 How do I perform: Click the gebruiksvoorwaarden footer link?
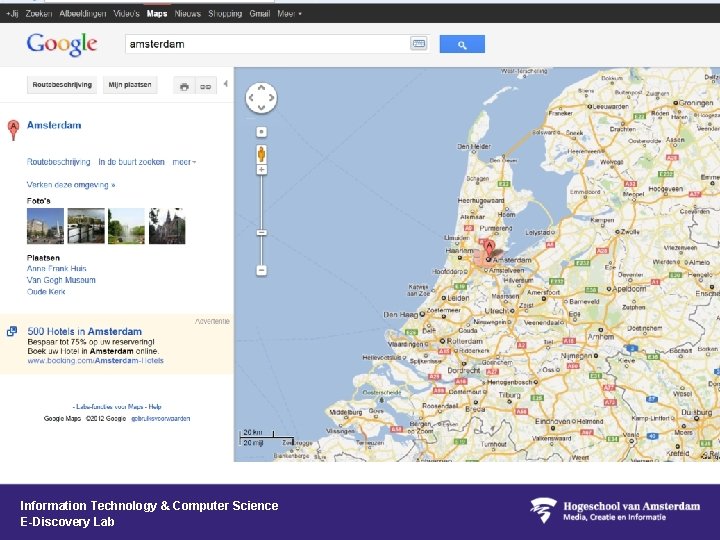click(161, 419)
